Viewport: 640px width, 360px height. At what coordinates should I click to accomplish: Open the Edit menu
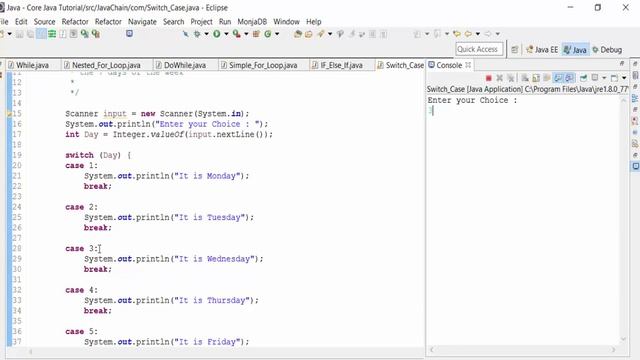[21, 22]
